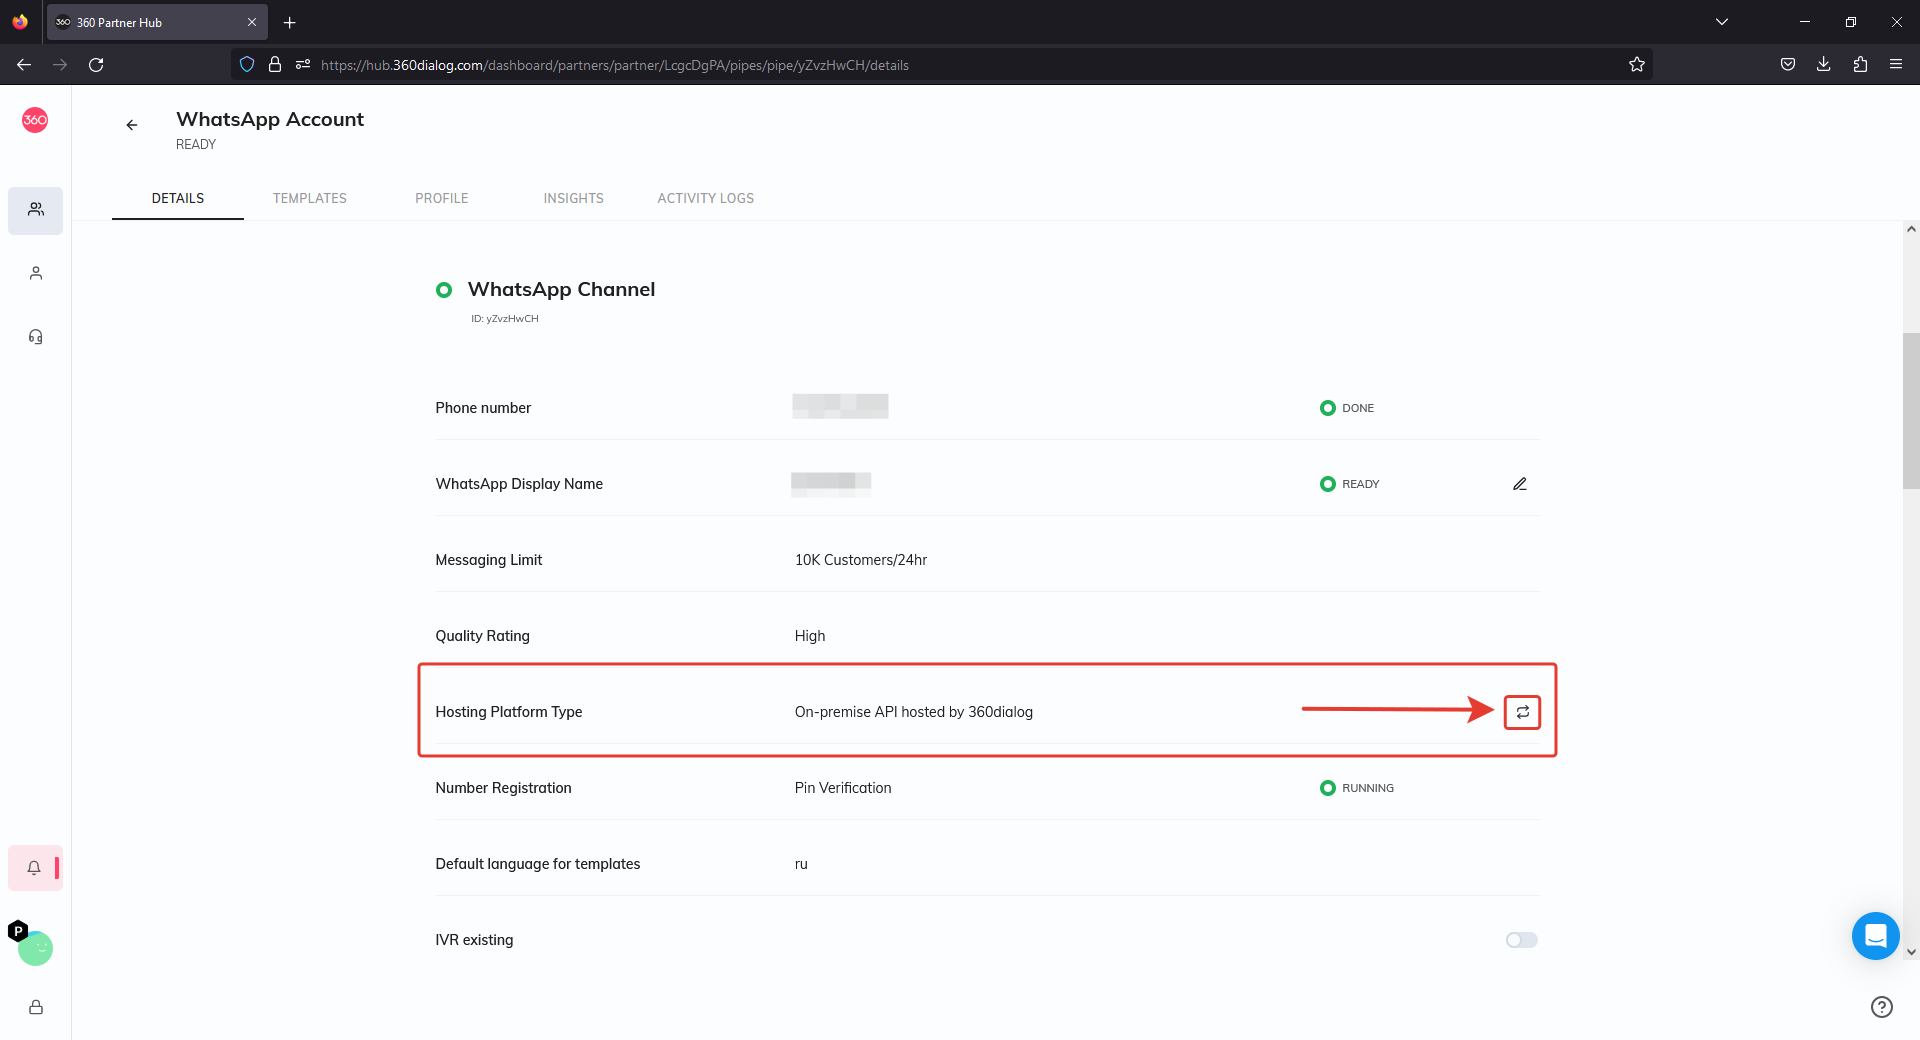Viewport: 1920px width, 1040px height.
Task: Click the lock icon in the sidebar
Action: click(x=36, y=1007)
